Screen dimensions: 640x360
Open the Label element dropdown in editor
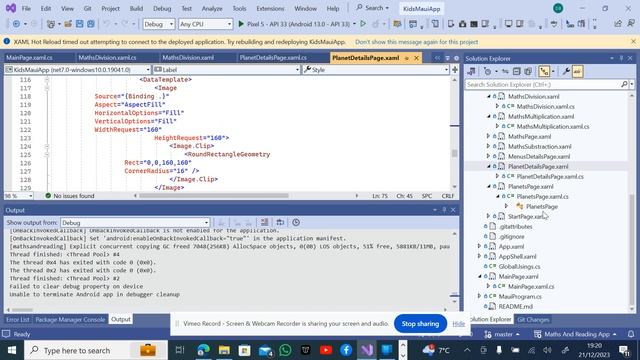pyautogui.click(x=226, y=70)
